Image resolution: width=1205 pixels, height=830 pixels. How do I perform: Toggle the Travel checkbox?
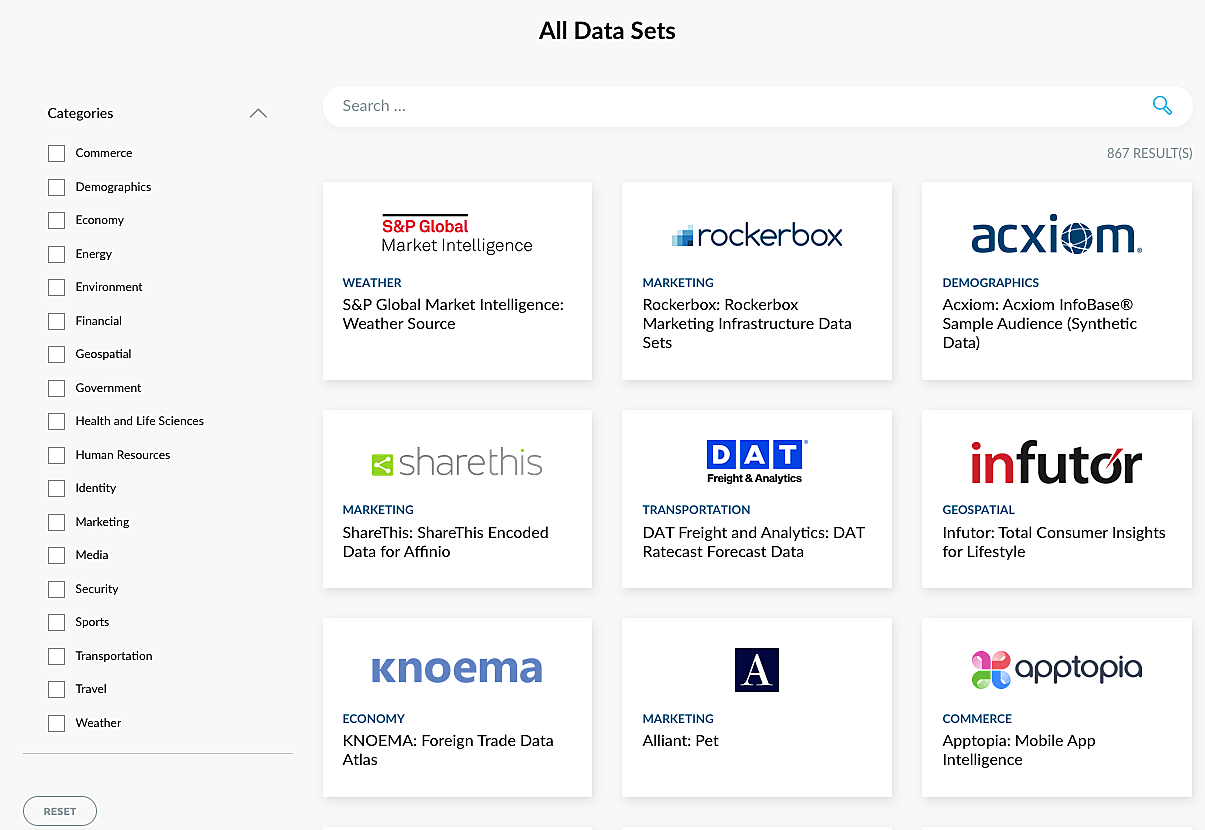point(56,689)
